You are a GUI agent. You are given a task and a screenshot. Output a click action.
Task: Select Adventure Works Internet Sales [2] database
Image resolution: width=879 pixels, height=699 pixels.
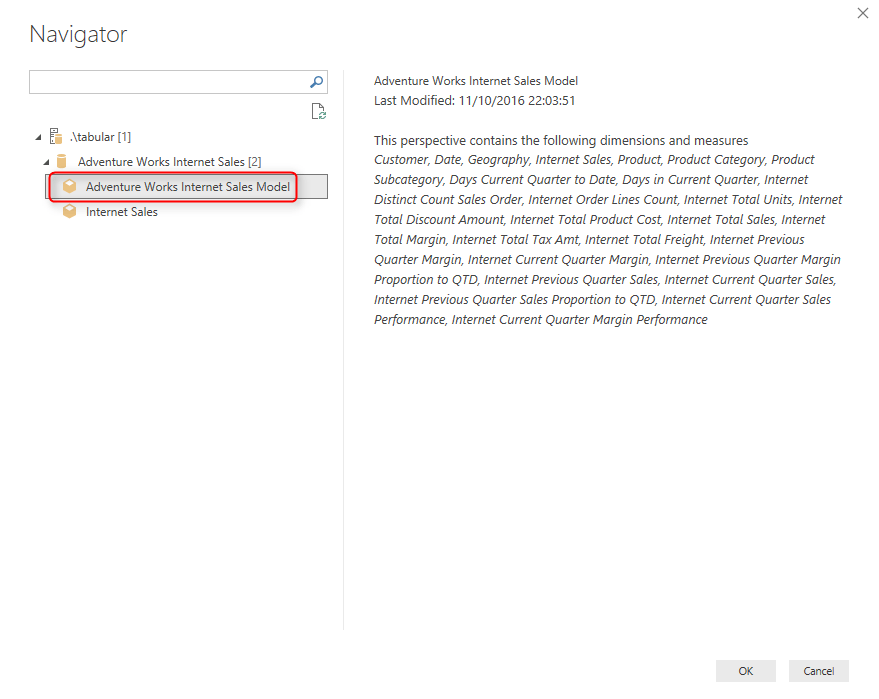[169, 162]
